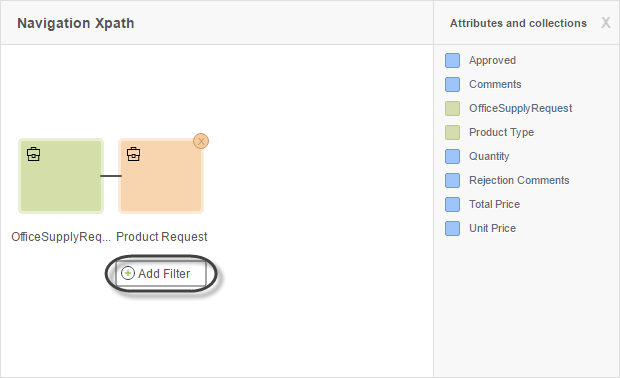Image resolution: width=620 pixels, height=378 pixels.
Task: Select the Quantity attribute blue square
Action: (x=452, y=156)
